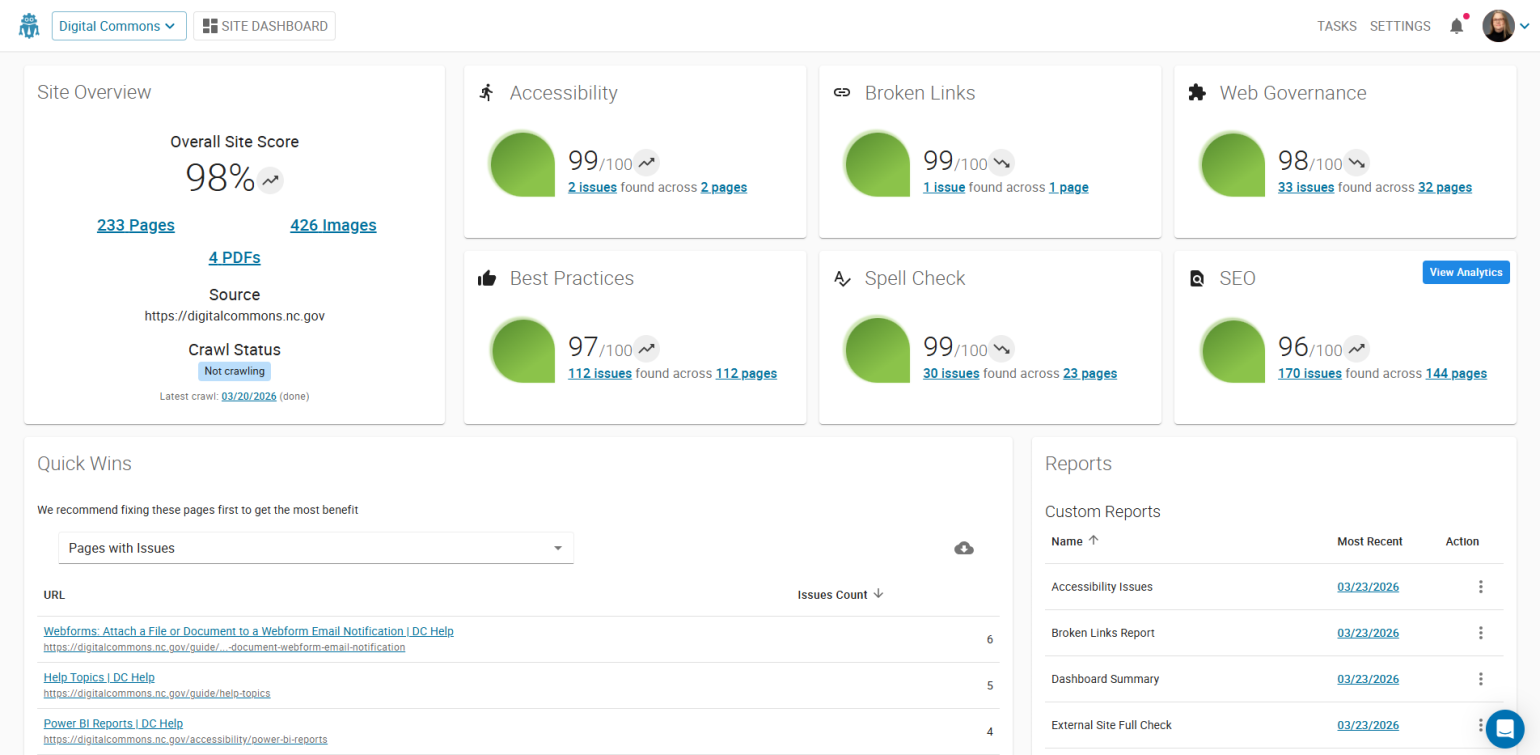This screenshot has width=1540, height=755.
Task: Open the chat support bubble
Action: (1504, 728)
